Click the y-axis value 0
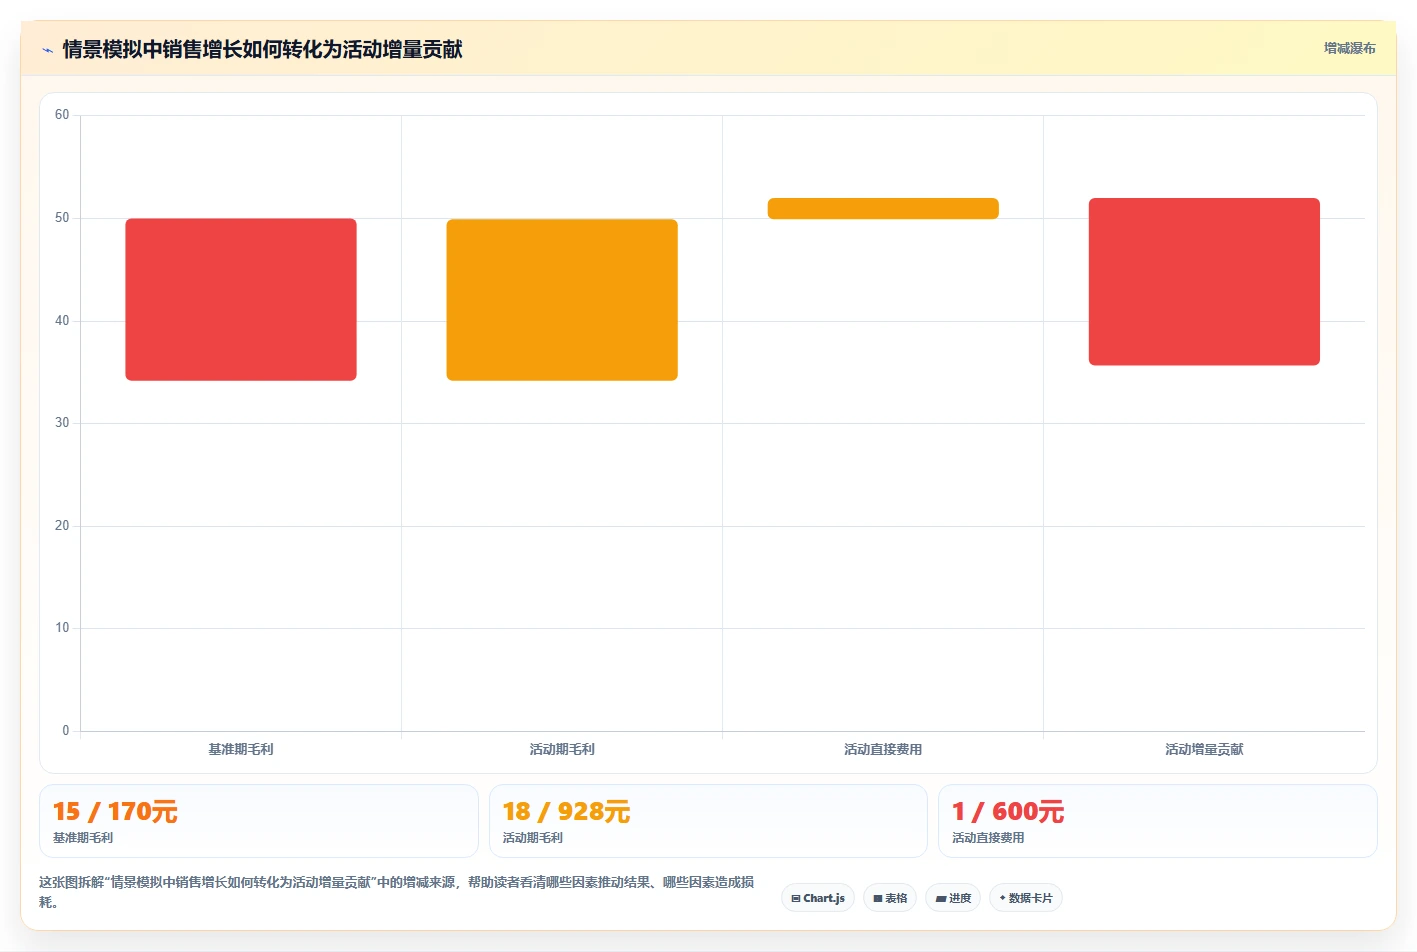1417x952 pixels. pos(66,731)
